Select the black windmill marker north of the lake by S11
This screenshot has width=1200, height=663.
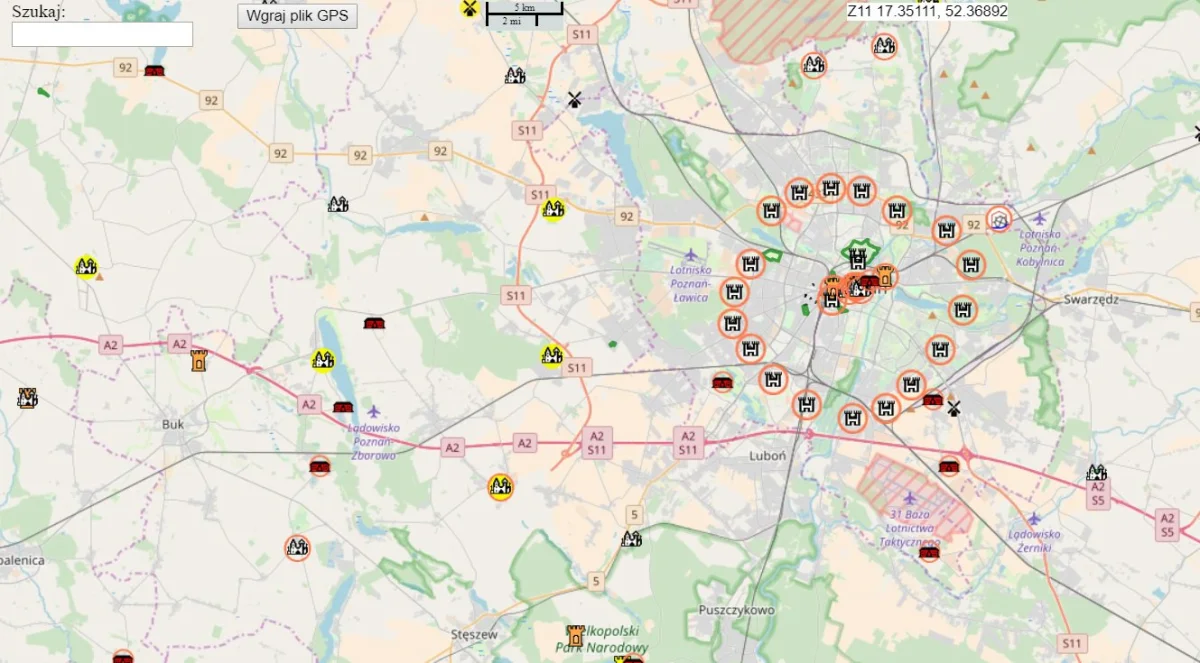[x=574, y=99]
